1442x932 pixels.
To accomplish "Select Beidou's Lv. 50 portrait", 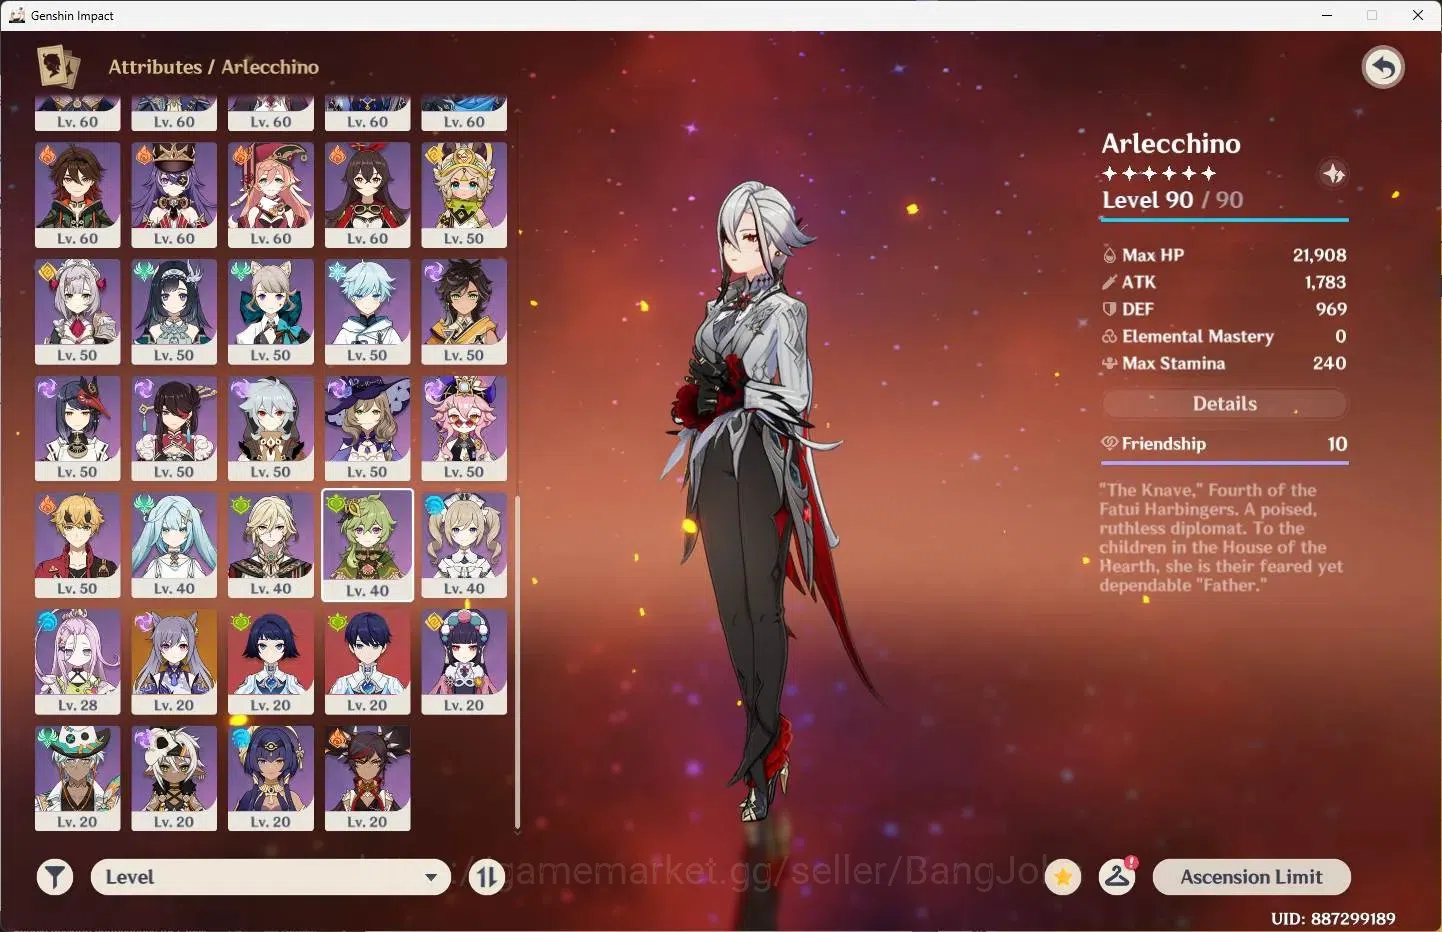I will click(x=174, y=429).
